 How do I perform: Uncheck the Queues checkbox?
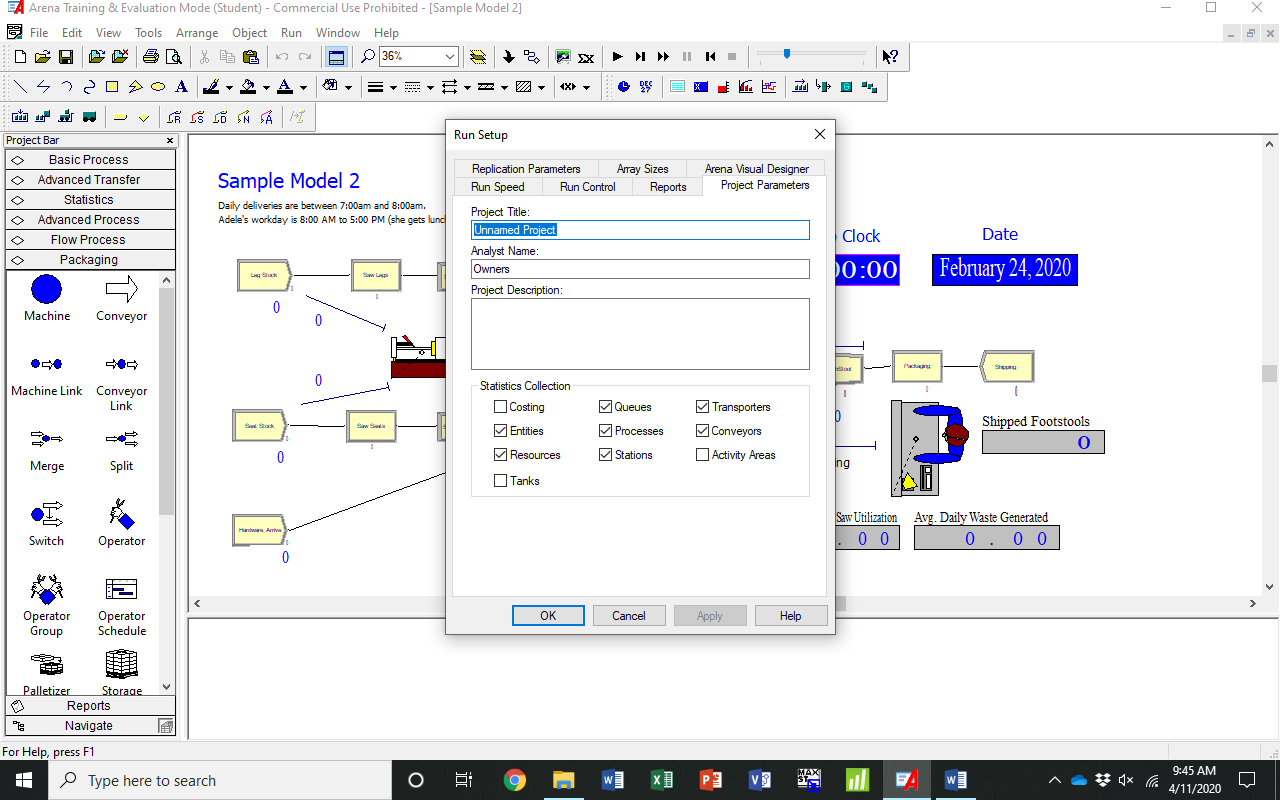click(606, 407)
